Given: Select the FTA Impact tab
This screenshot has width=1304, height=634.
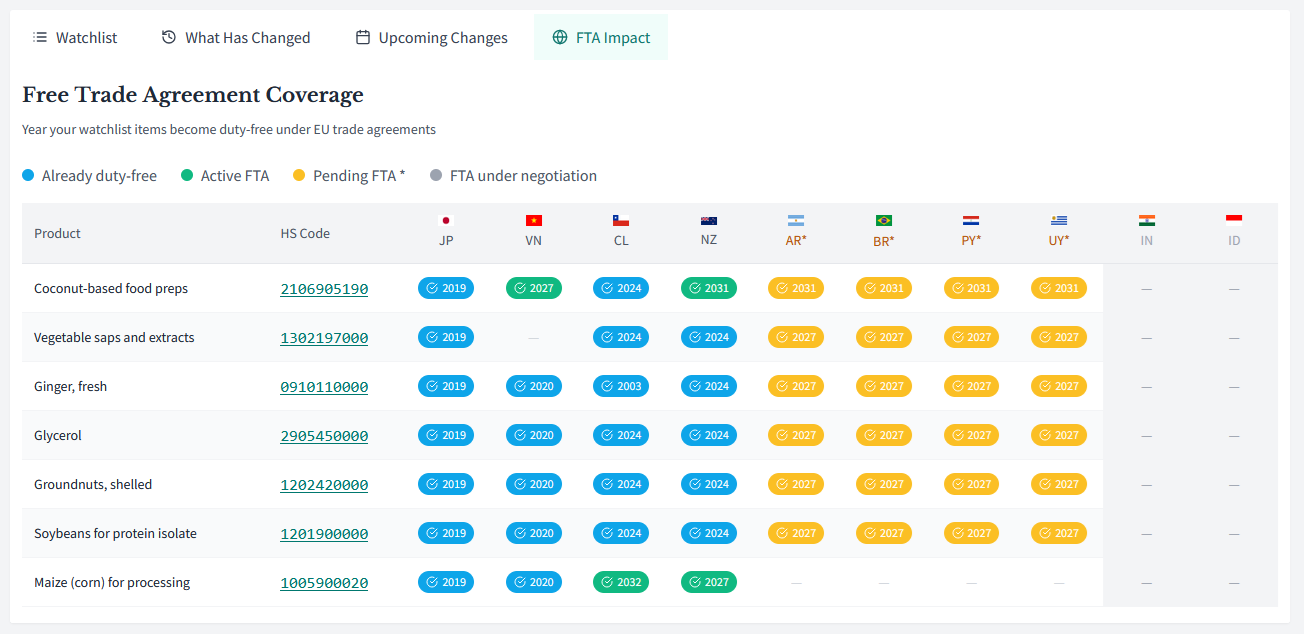Looking at the screenshot, I should coord(601,38).
